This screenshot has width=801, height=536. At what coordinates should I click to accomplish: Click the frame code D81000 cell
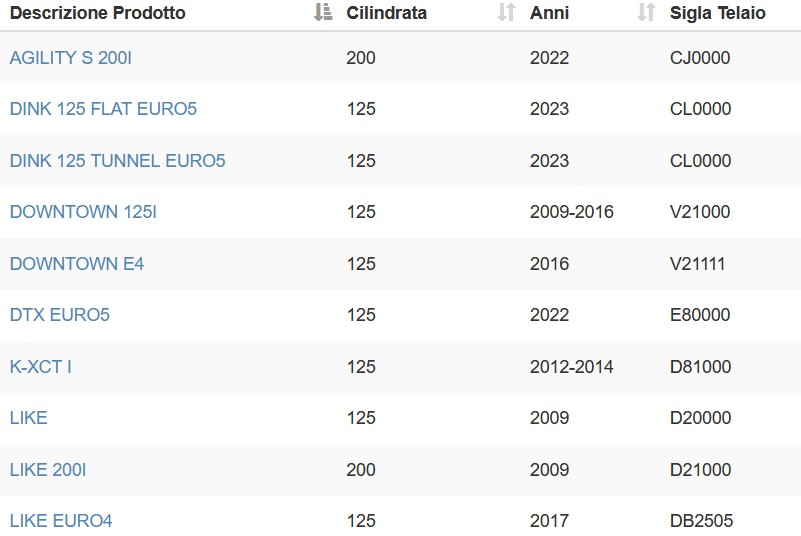click(700, 367)
